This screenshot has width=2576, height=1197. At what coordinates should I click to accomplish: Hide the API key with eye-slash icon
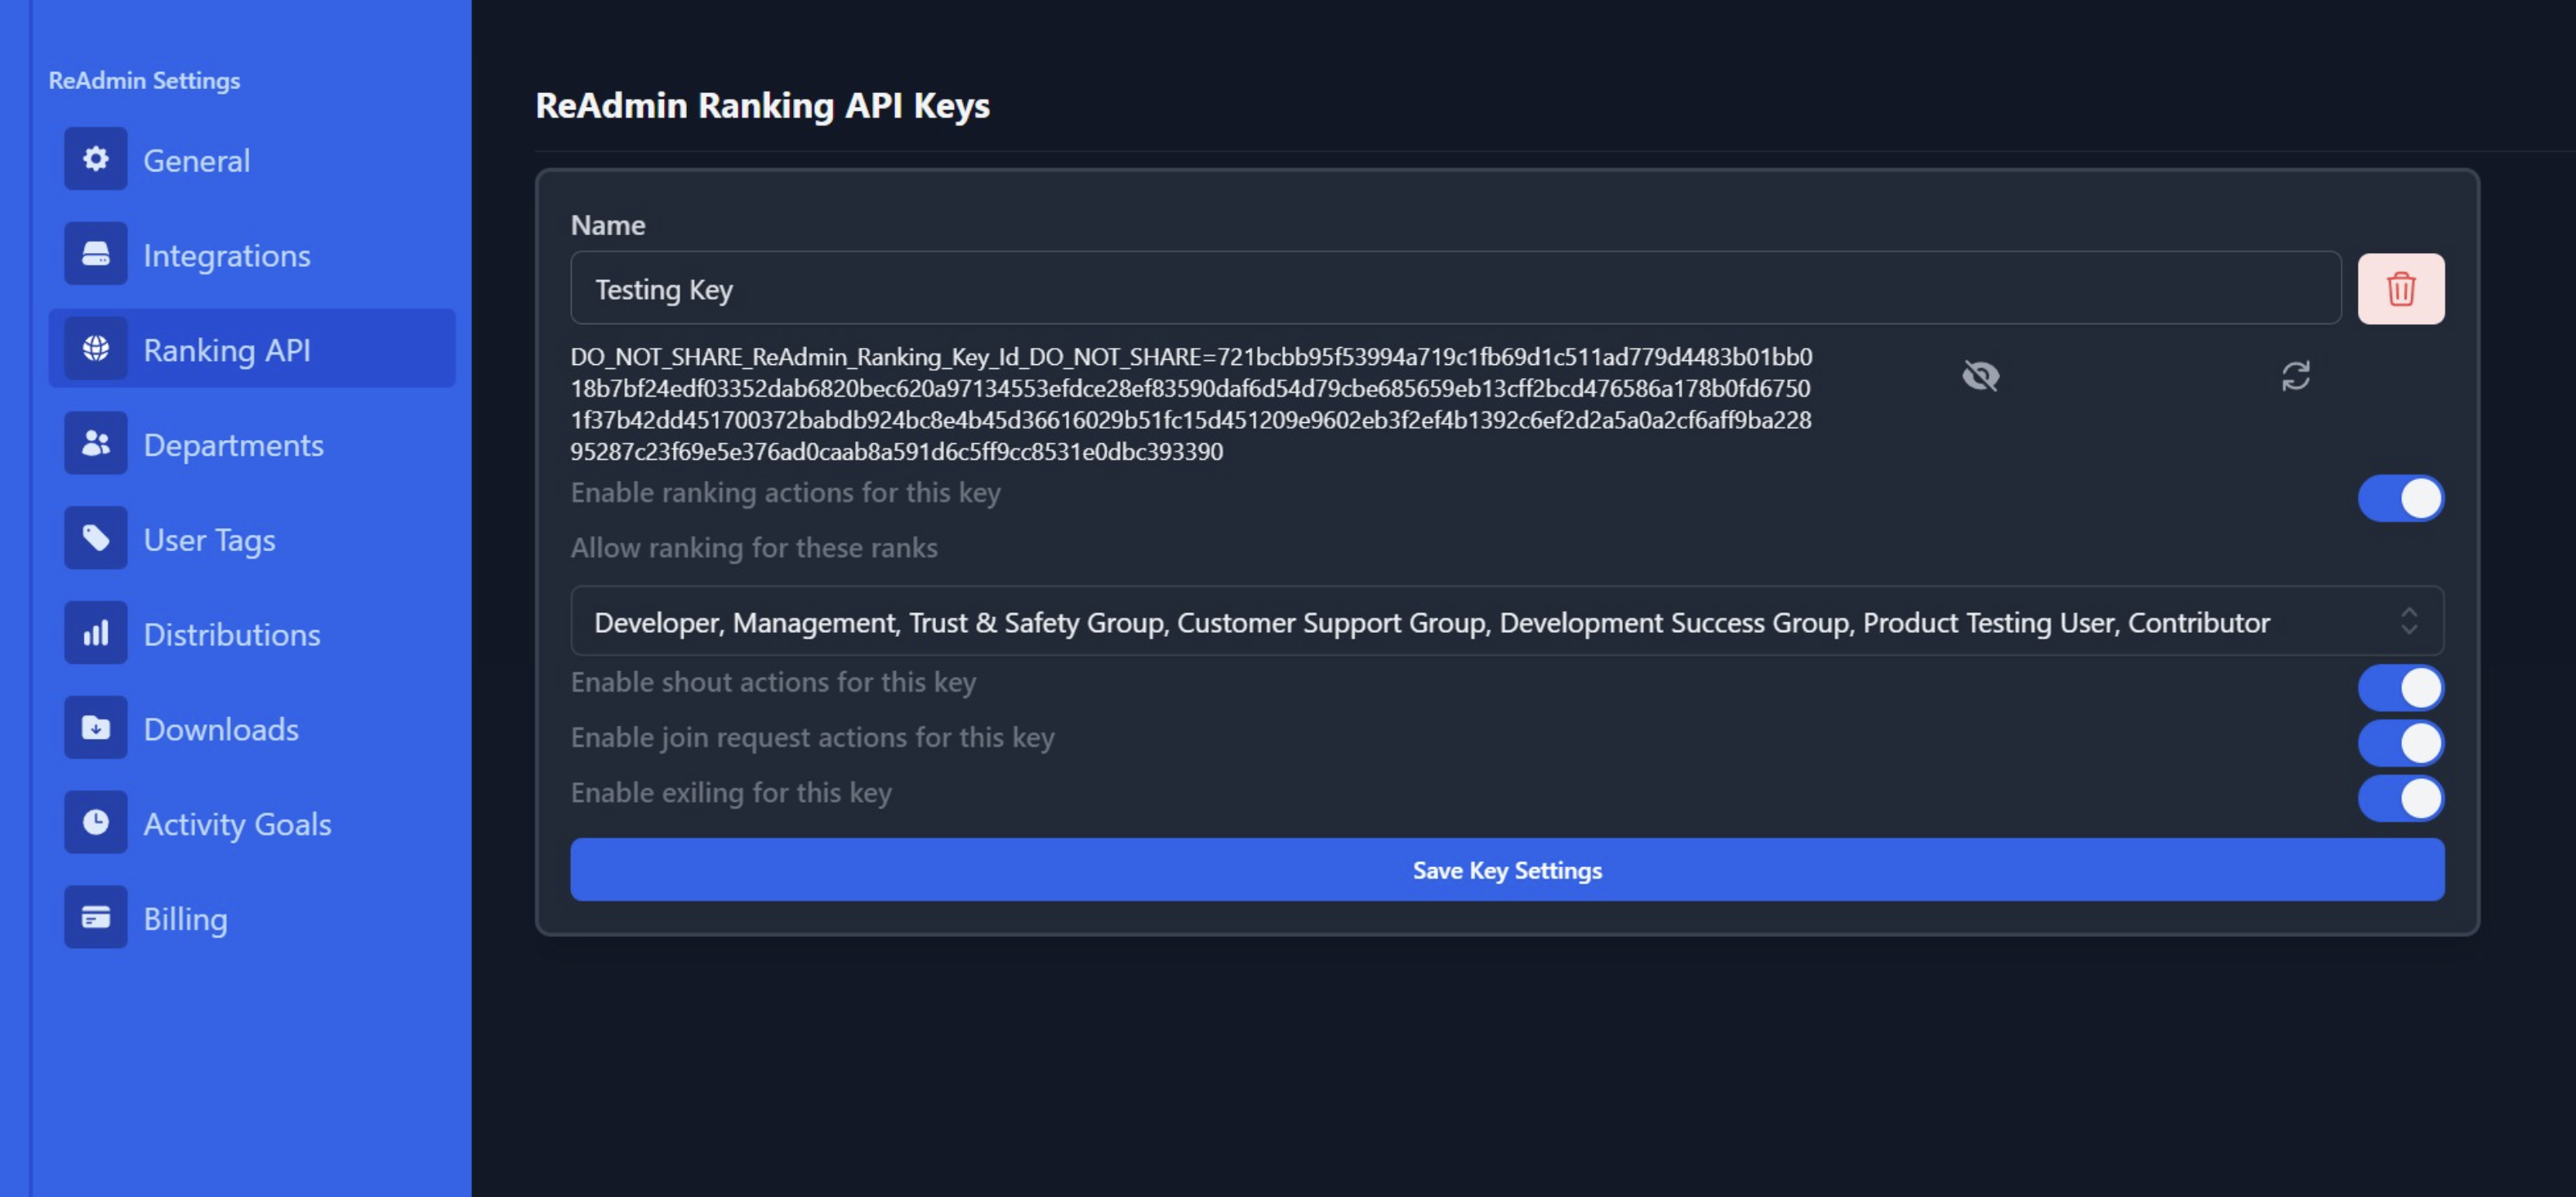(1980, 376)
